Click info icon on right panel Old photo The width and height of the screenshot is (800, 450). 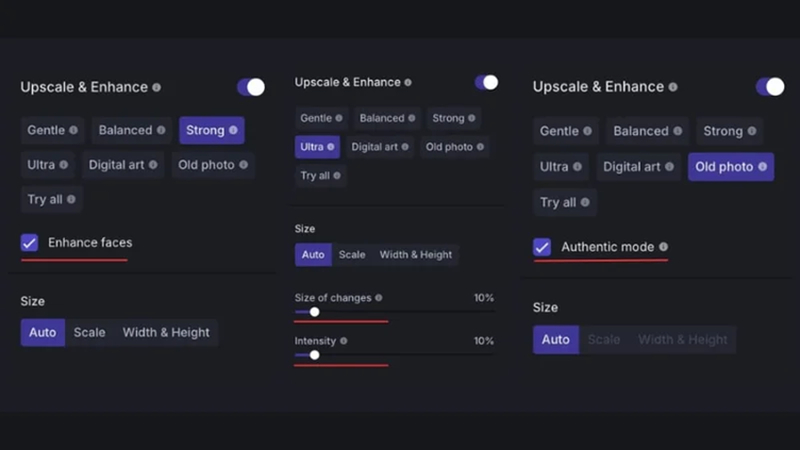[762, 167]
